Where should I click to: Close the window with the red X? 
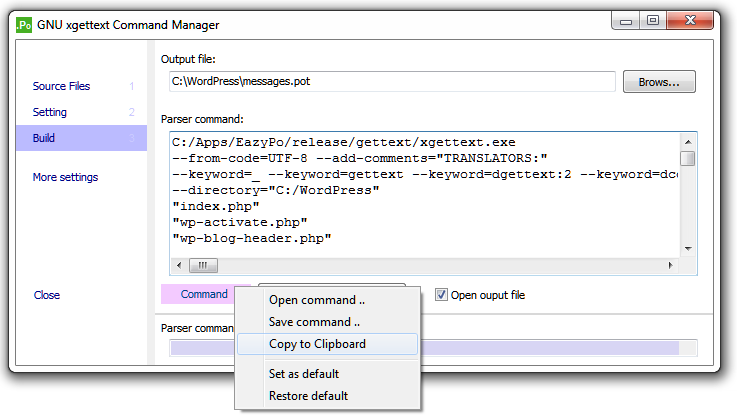tap(690, 21)
